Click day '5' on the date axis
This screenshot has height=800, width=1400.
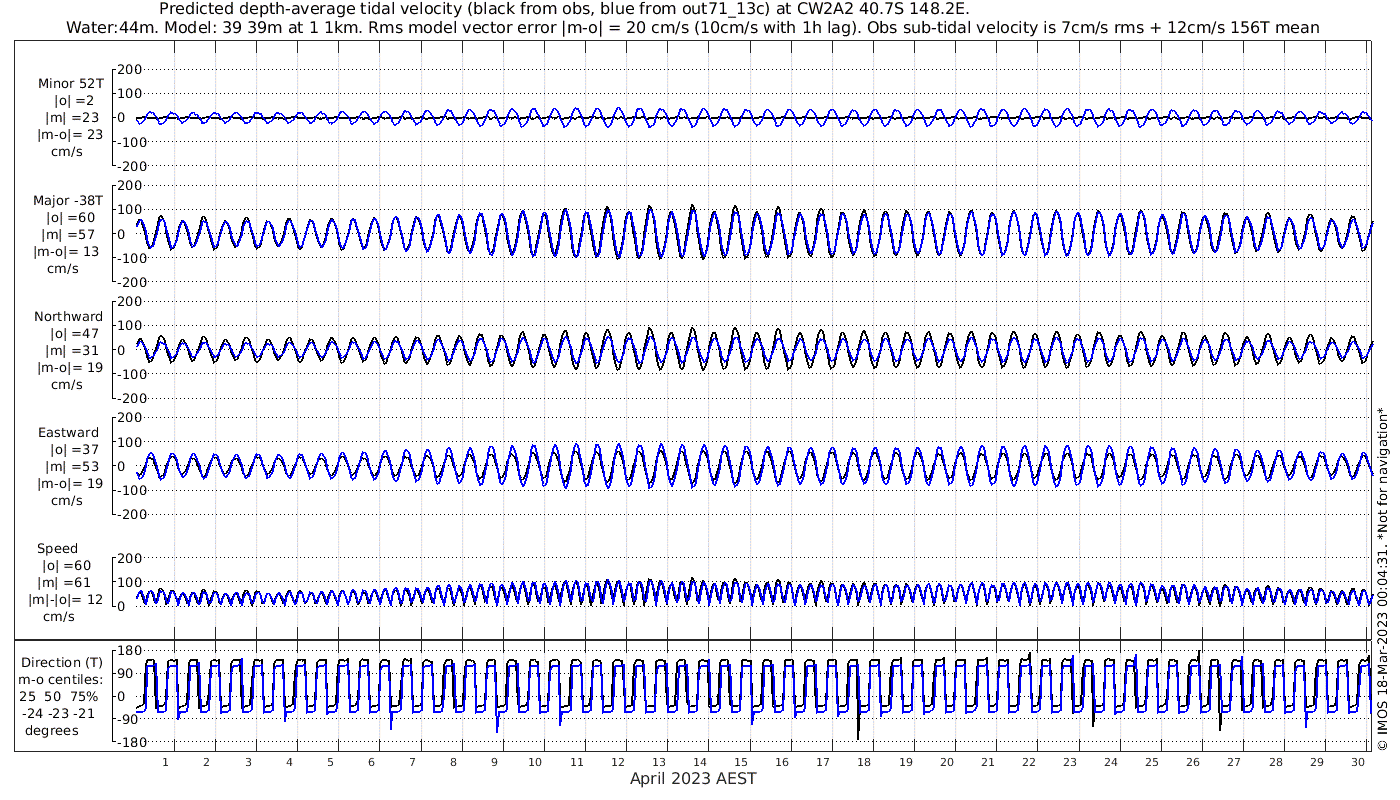(x=330, y=762)
